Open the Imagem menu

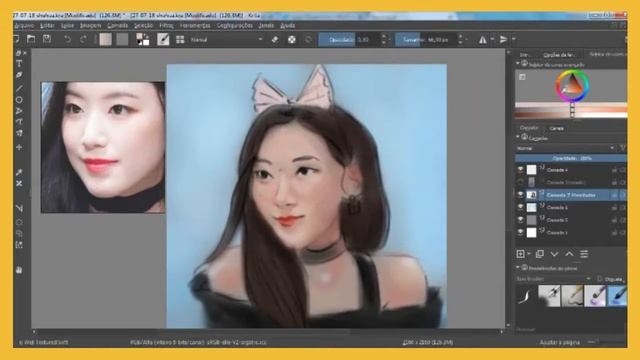pos(90,26)
